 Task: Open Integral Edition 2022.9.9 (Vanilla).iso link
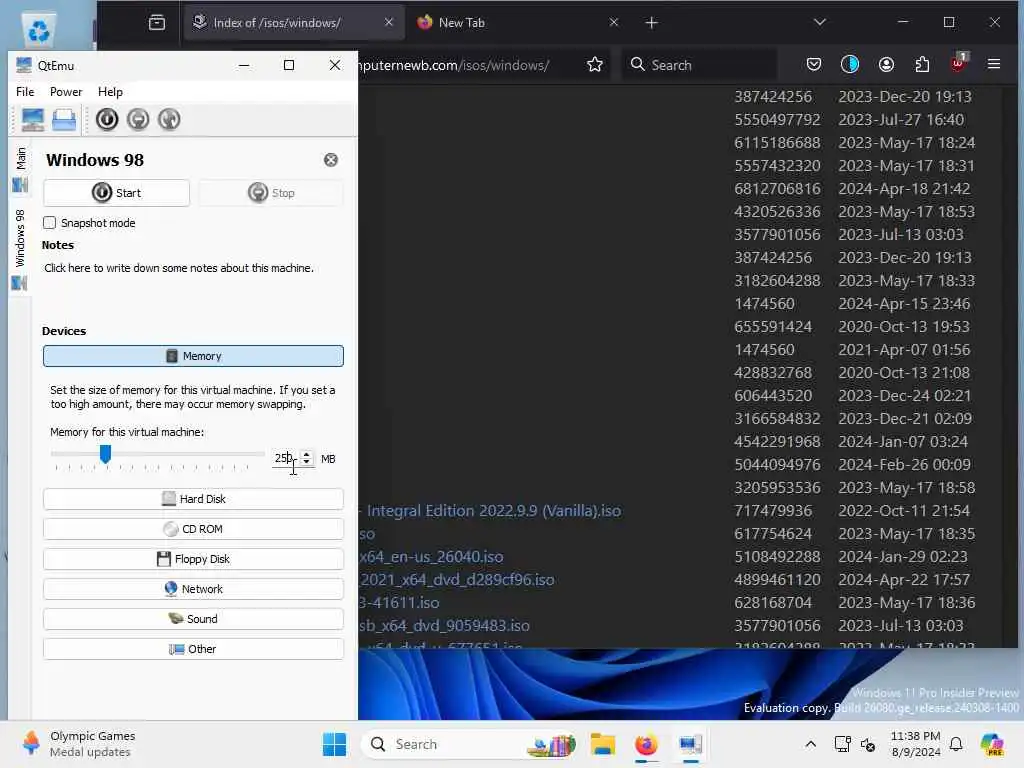pos(493,511)
